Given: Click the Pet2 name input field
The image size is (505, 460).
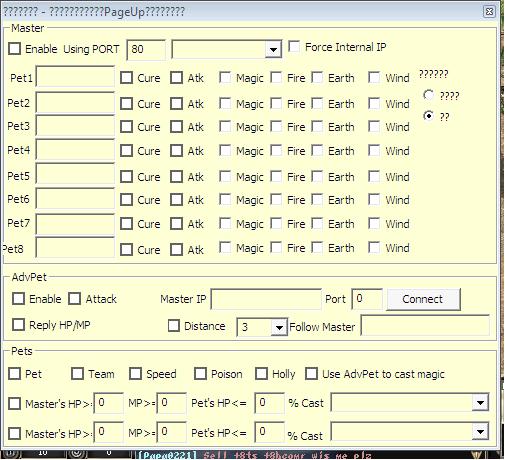Looking at the screenshot, I should point(75,103).
